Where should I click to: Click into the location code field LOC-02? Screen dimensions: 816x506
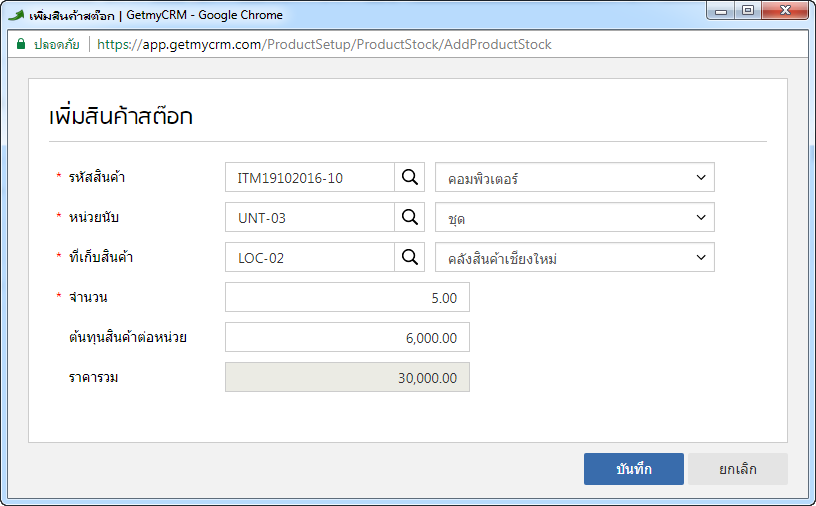(310, 257)
